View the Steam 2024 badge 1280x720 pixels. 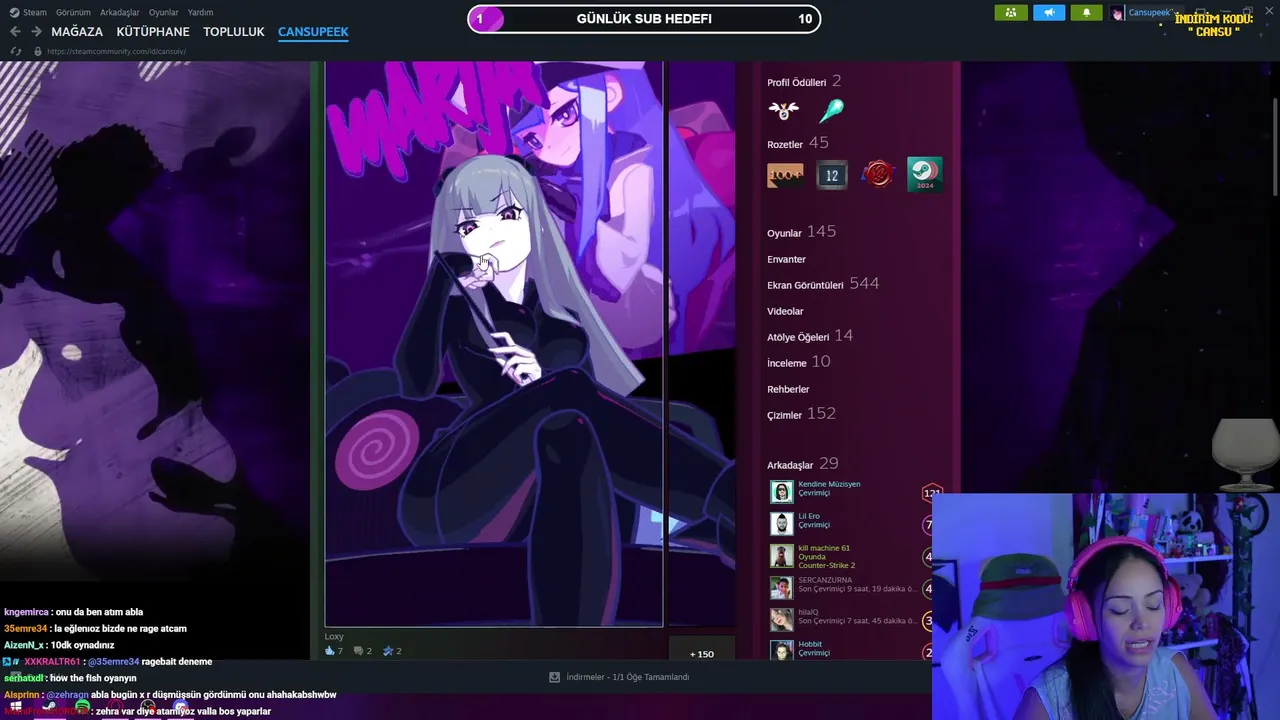click(x=925, y=175)
